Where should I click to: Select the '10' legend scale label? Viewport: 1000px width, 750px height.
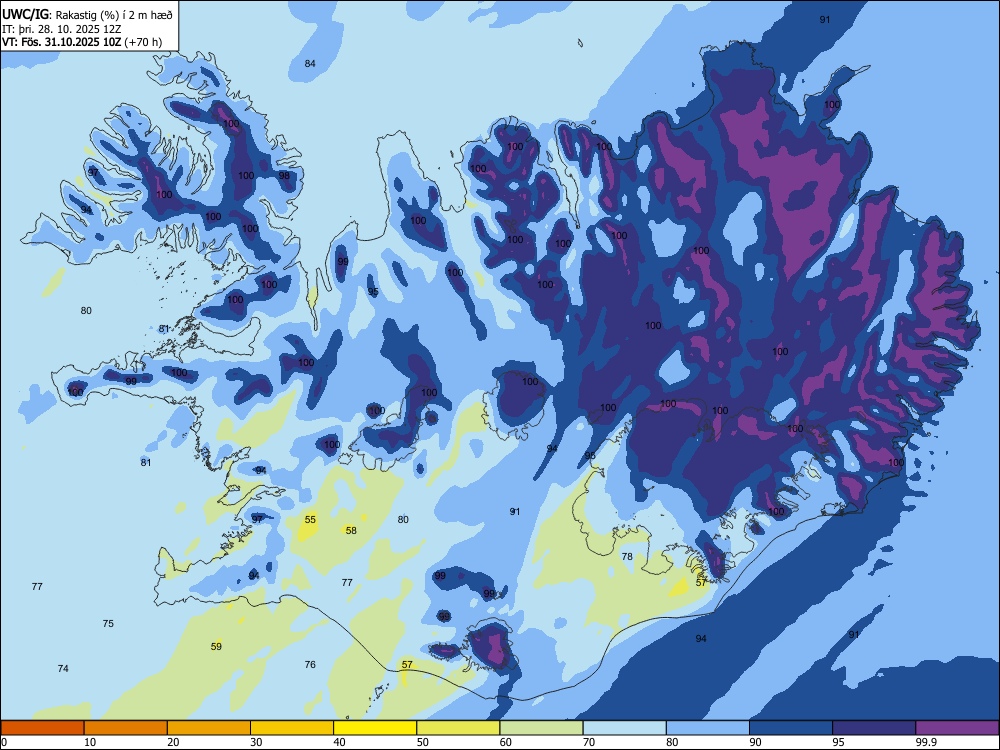(x=90, y=742)
